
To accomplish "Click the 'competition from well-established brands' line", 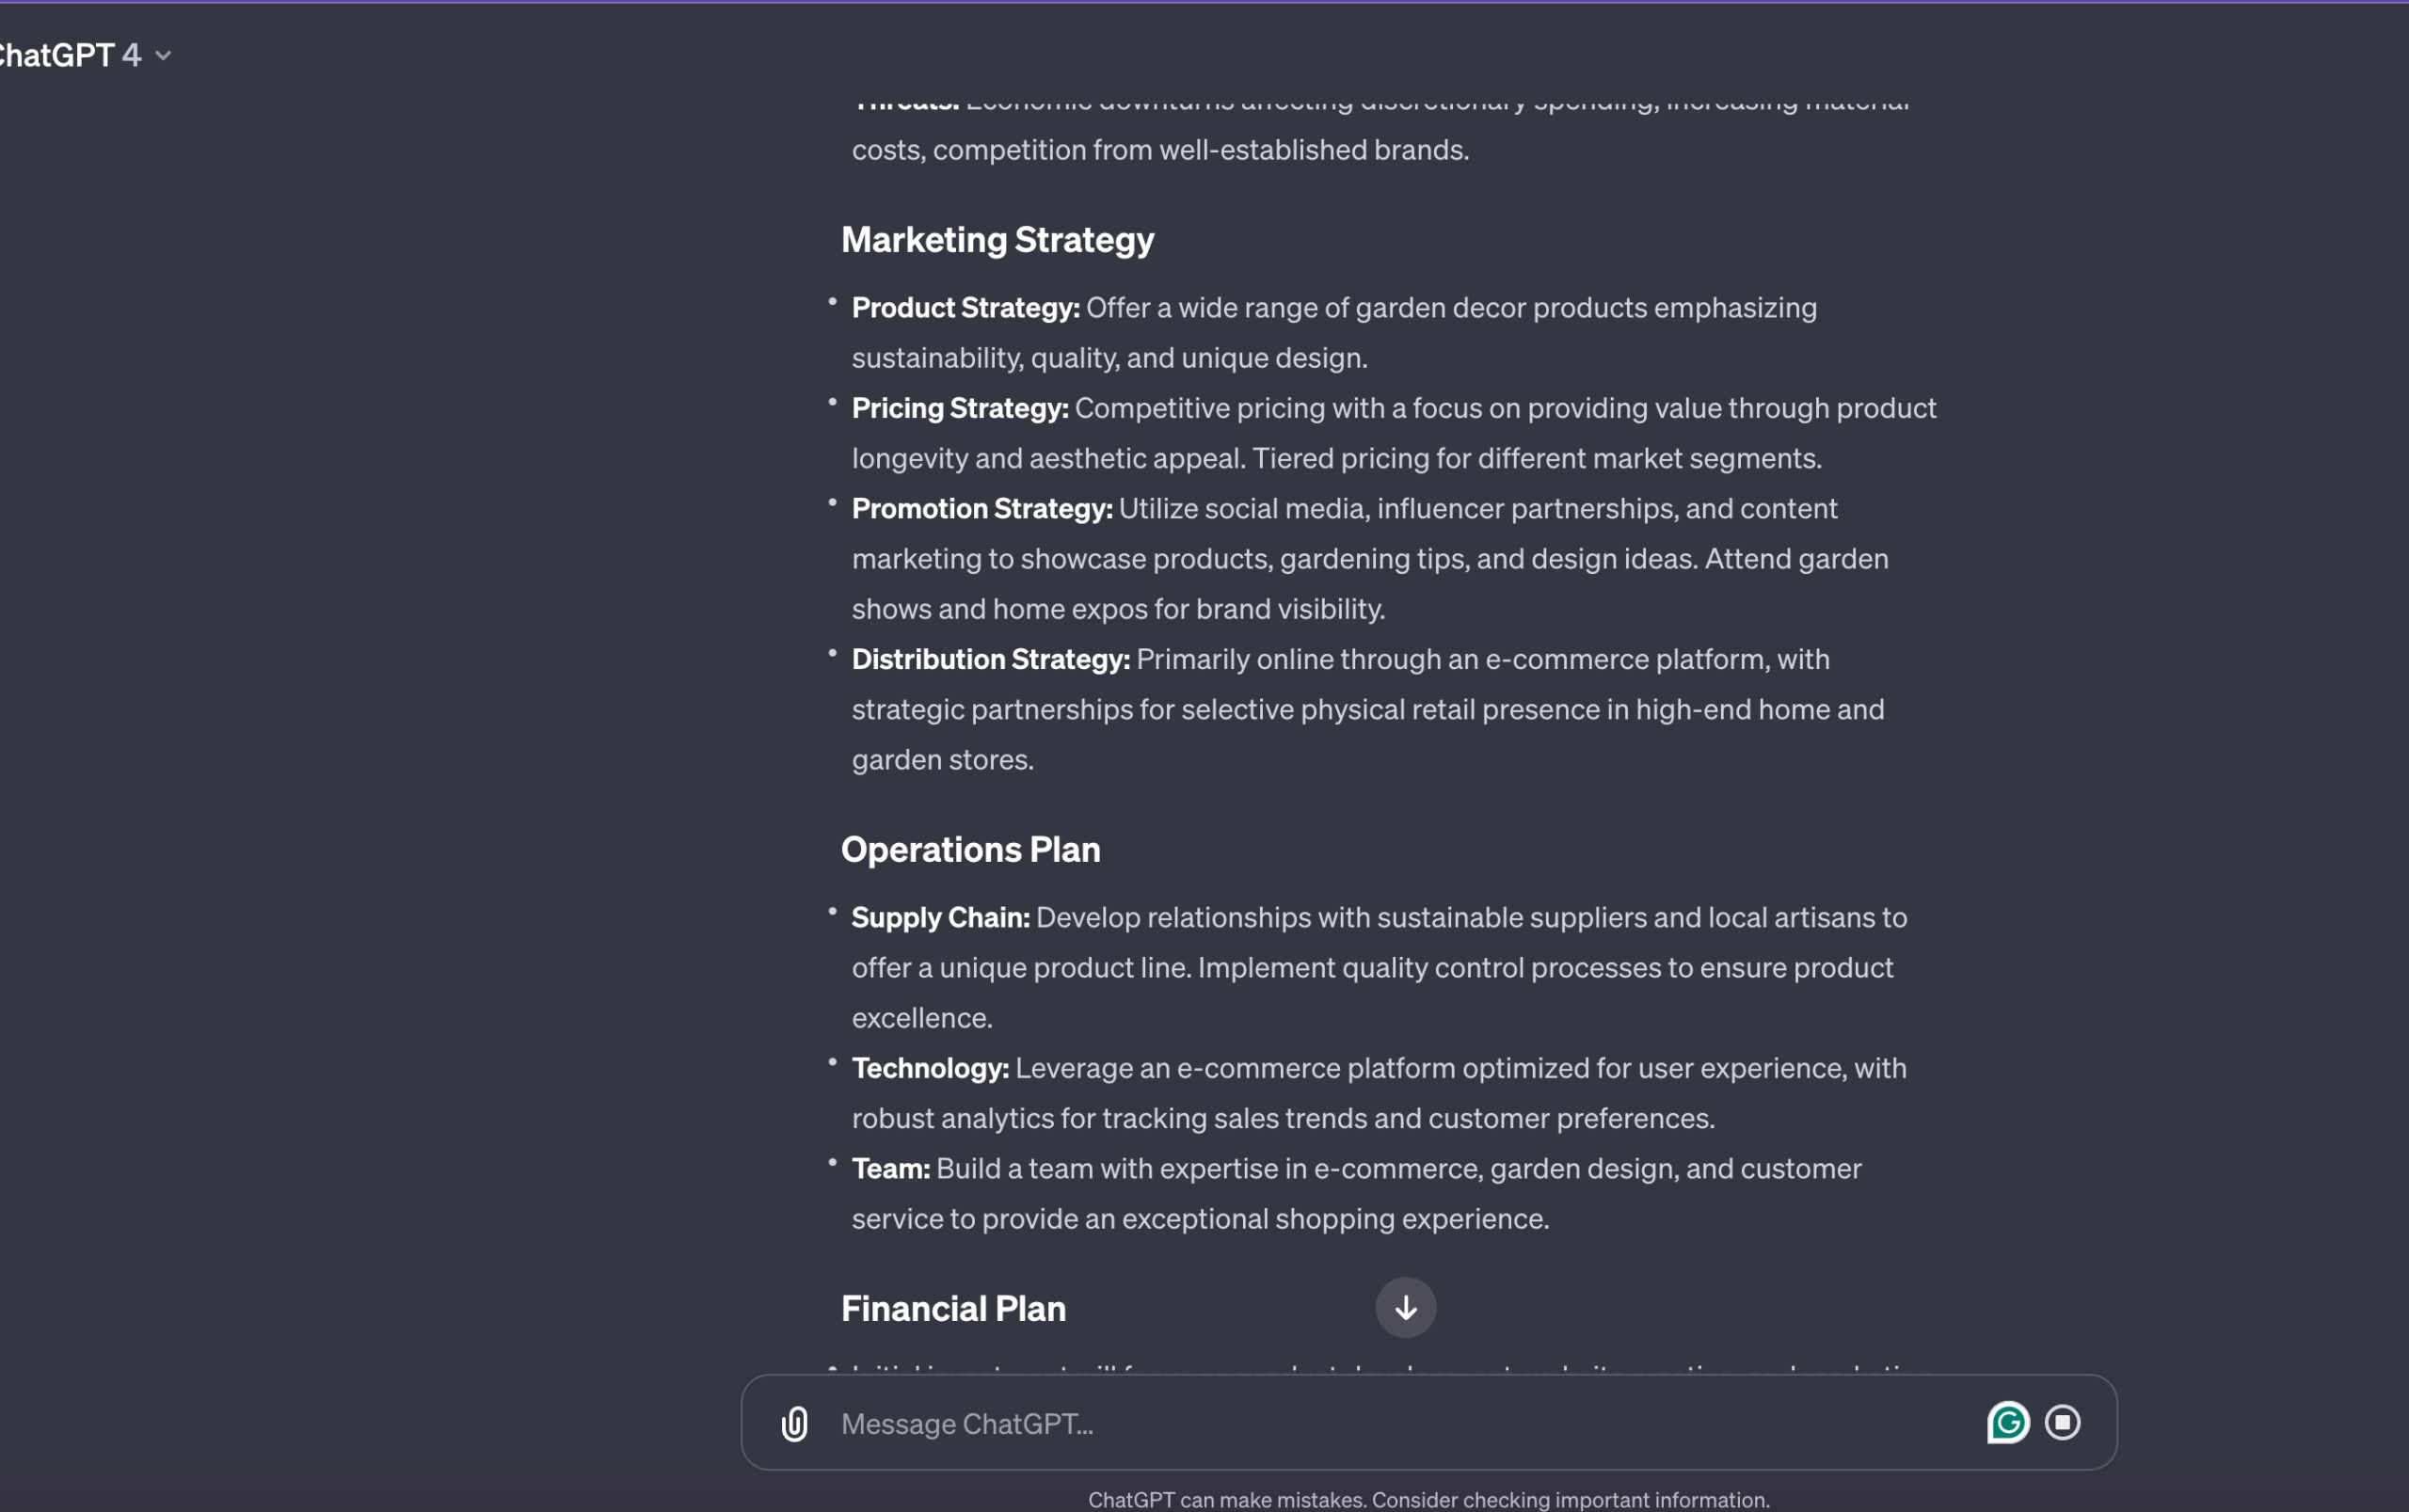I will pos(1160,150).
